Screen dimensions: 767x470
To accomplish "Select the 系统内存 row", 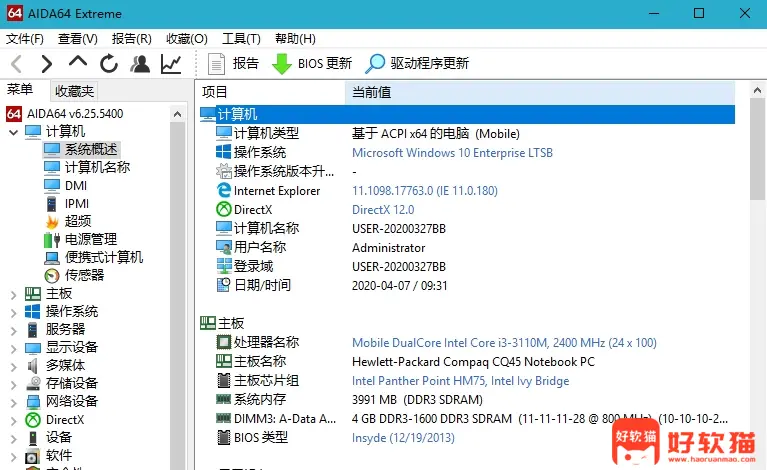I will click(467, 400).
